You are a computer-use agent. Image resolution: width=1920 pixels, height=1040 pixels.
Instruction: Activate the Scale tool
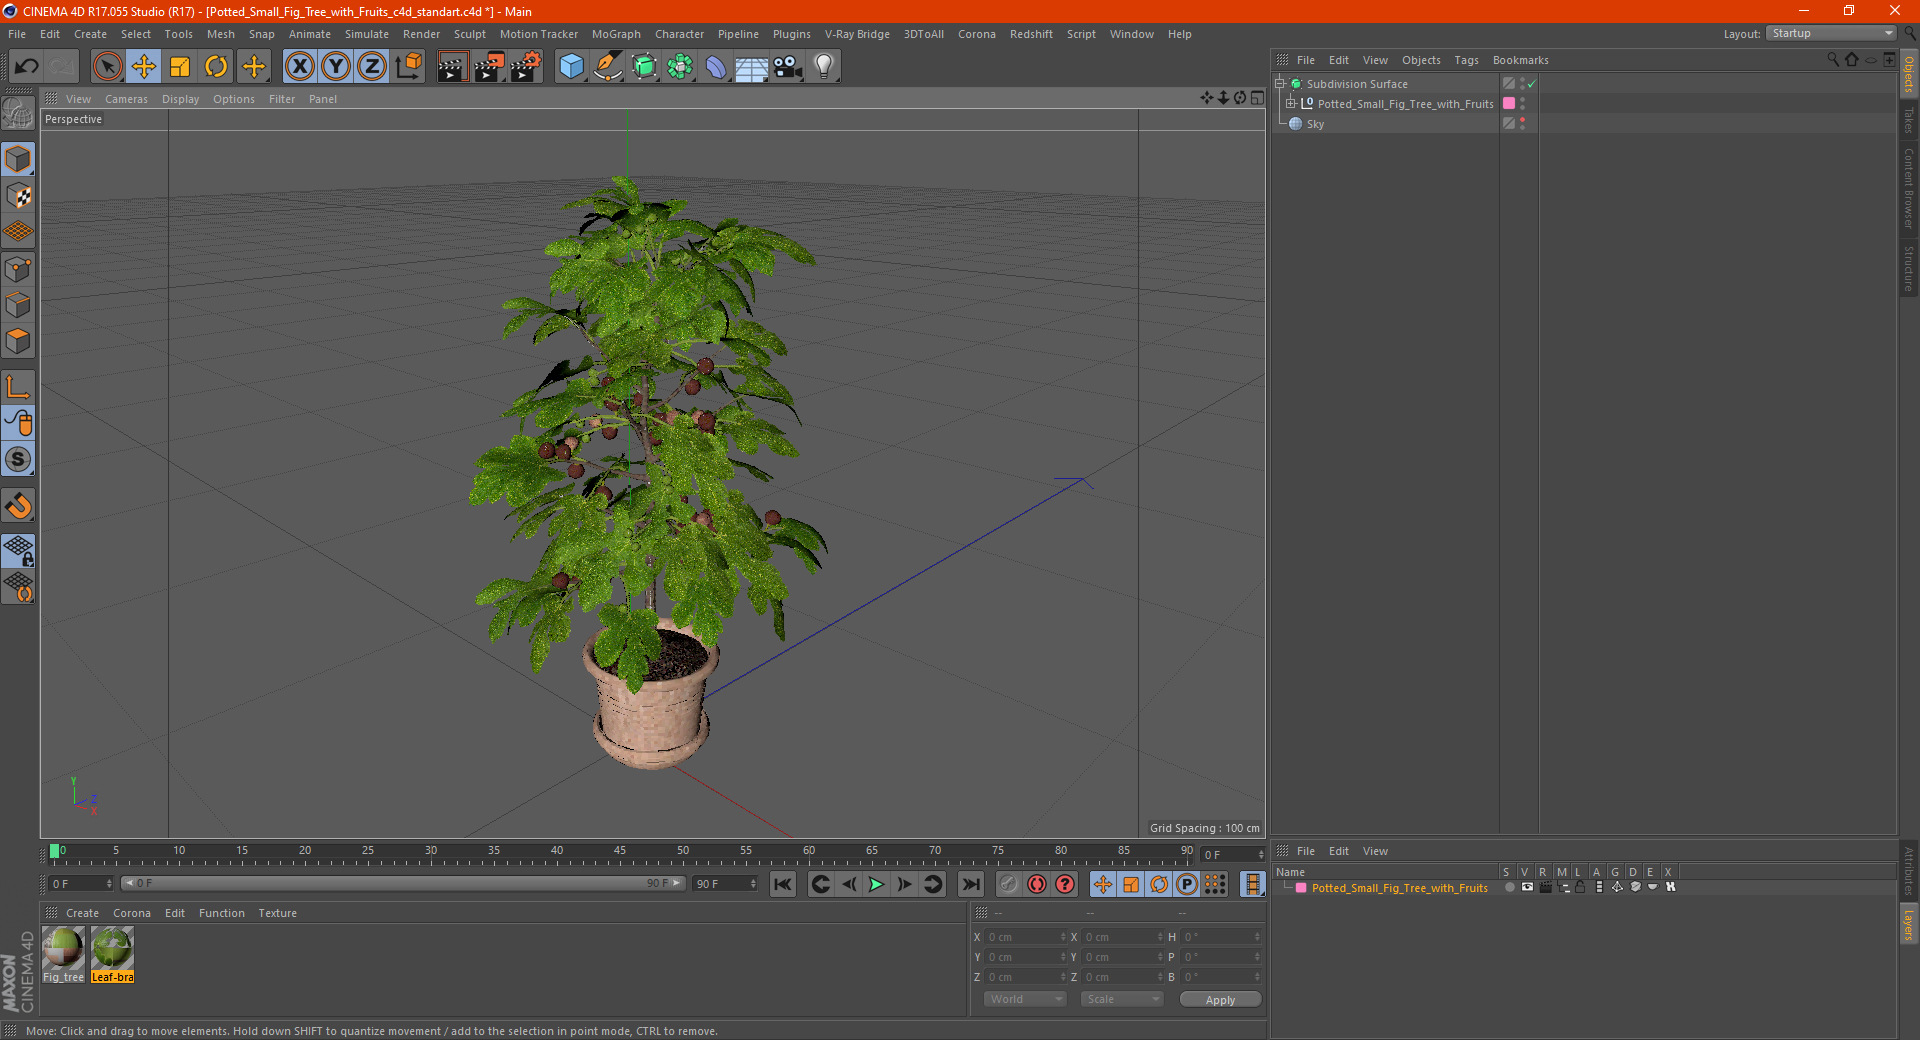click(180, 67)
